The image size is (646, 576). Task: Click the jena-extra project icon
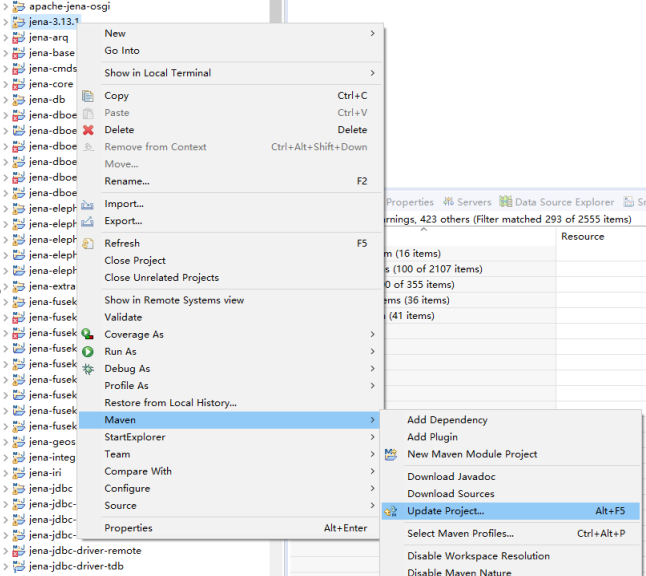(18, 286)
